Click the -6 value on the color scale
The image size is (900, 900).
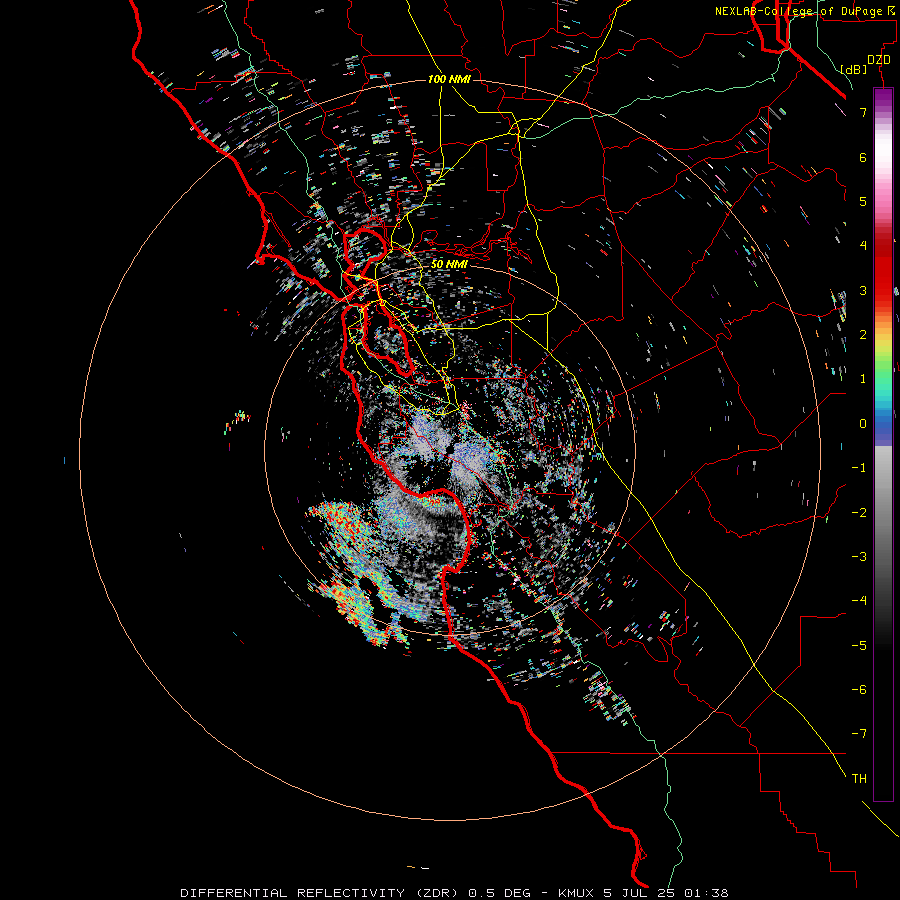(x=859, y=690)
